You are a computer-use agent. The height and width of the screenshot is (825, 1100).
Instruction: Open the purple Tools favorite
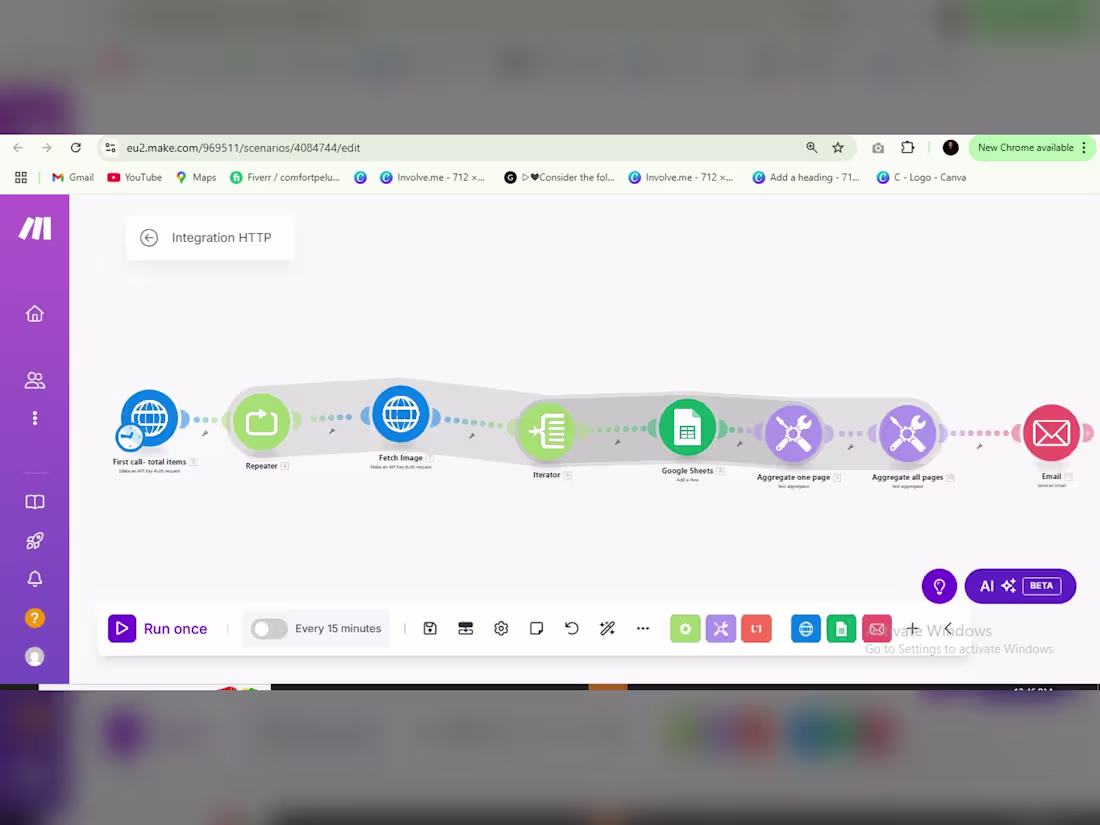720,629
